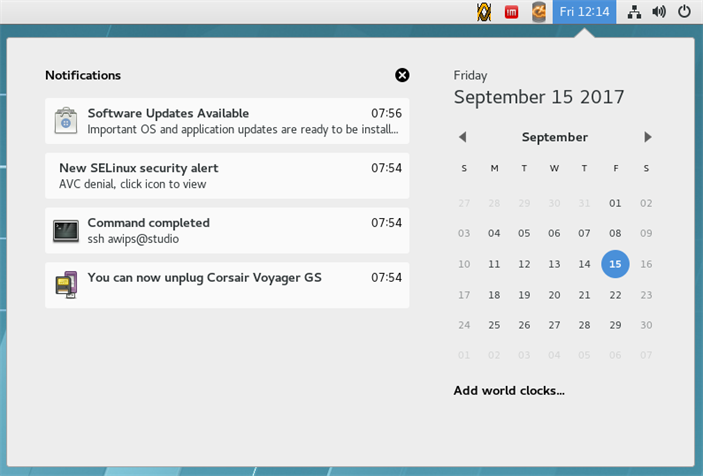Image resolution: width=703 pixels, height=476 pixels.
Task: Click the red IM tray icon
Action: pyautogui.click(x=511, y=12)
